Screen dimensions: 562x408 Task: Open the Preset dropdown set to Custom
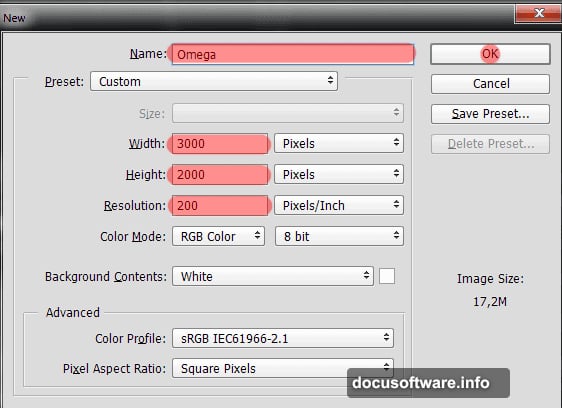pyautogui.click(x=214, y=81)
